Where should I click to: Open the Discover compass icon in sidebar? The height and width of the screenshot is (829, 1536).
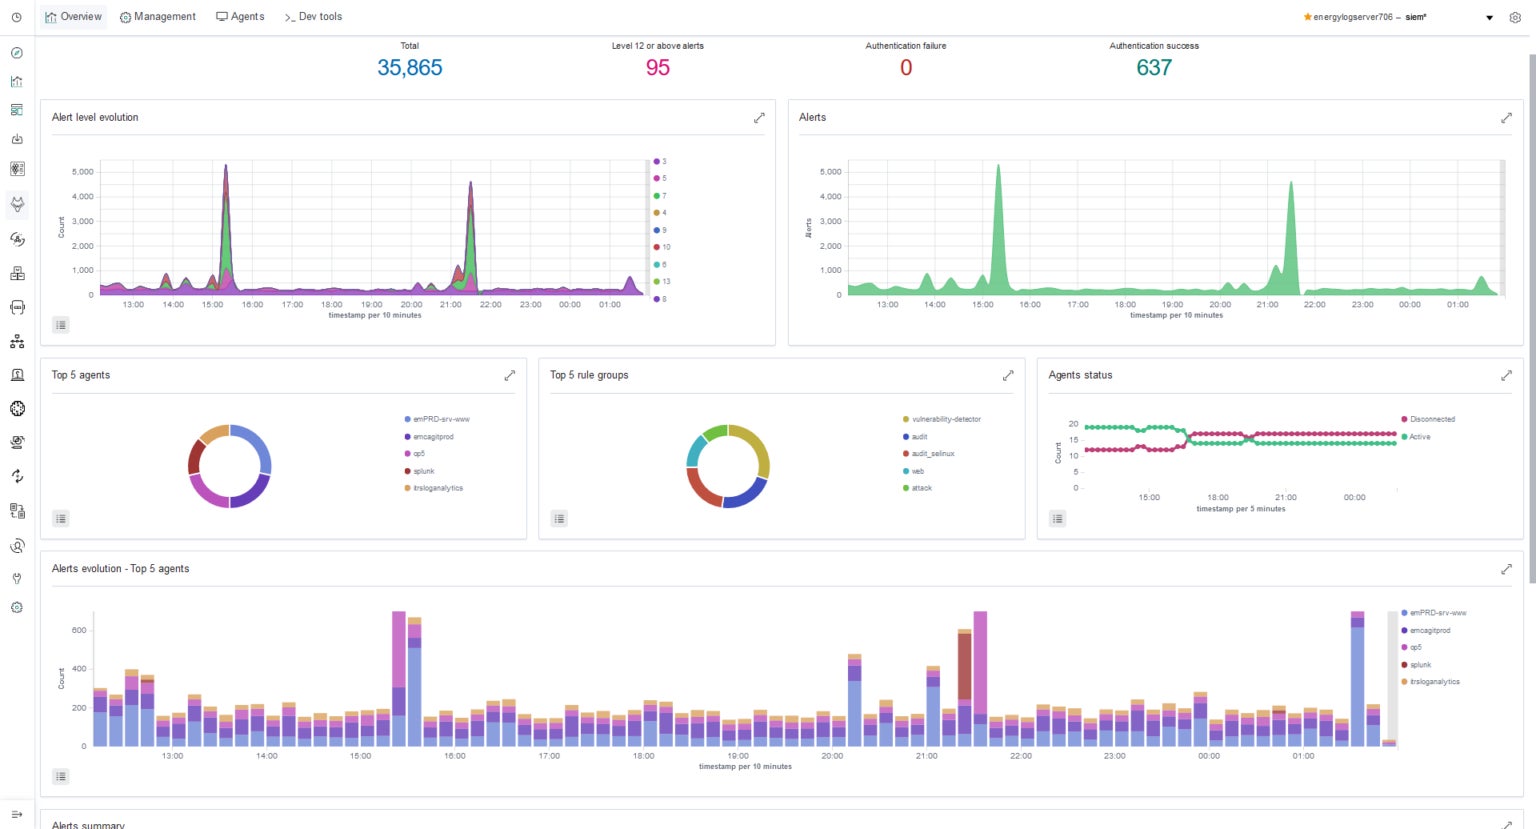click(17, 53)
